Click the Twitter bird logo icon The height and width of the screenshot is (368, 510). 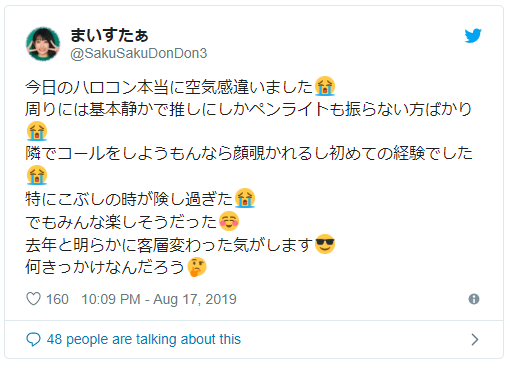tap(473, 36)
